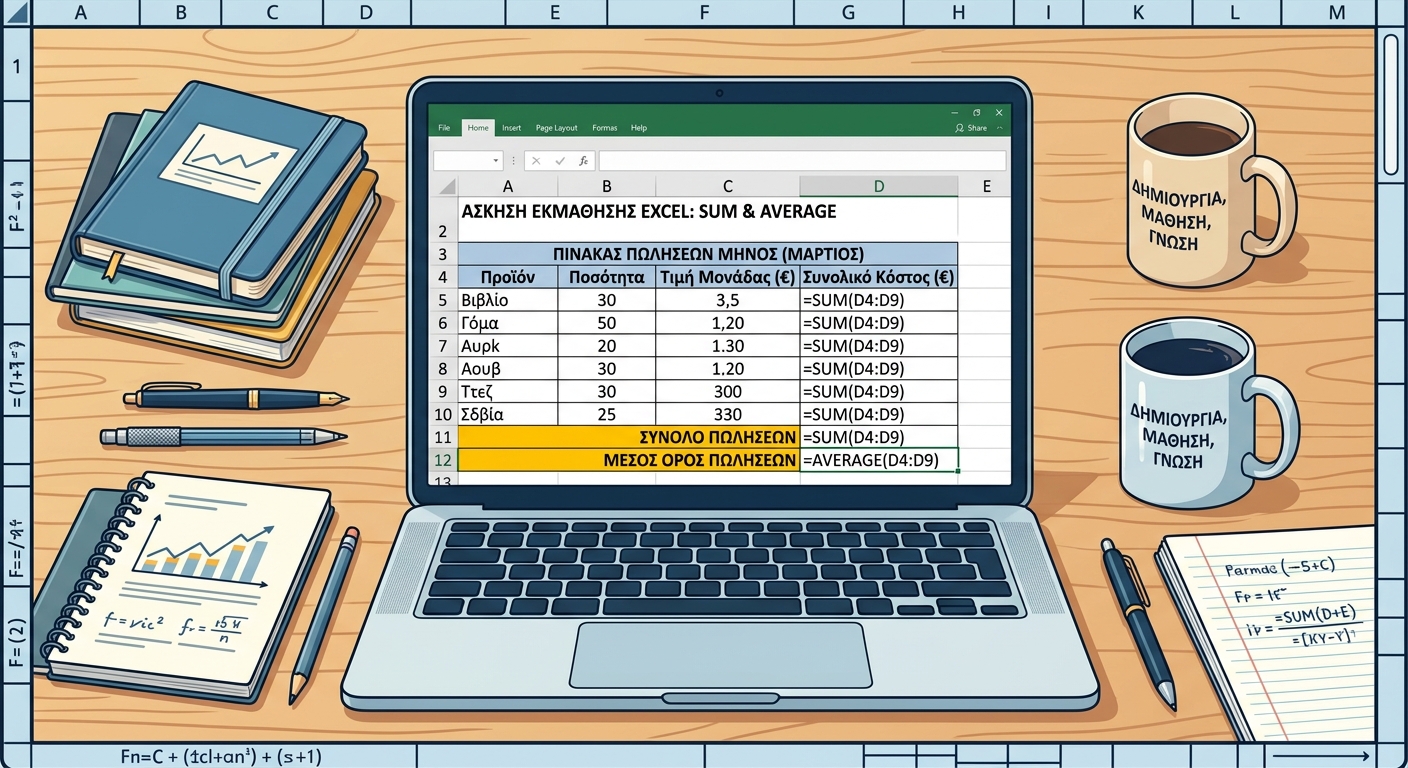
Task: Select the 'Γόμα' product cell
Action: coord(508,323)
